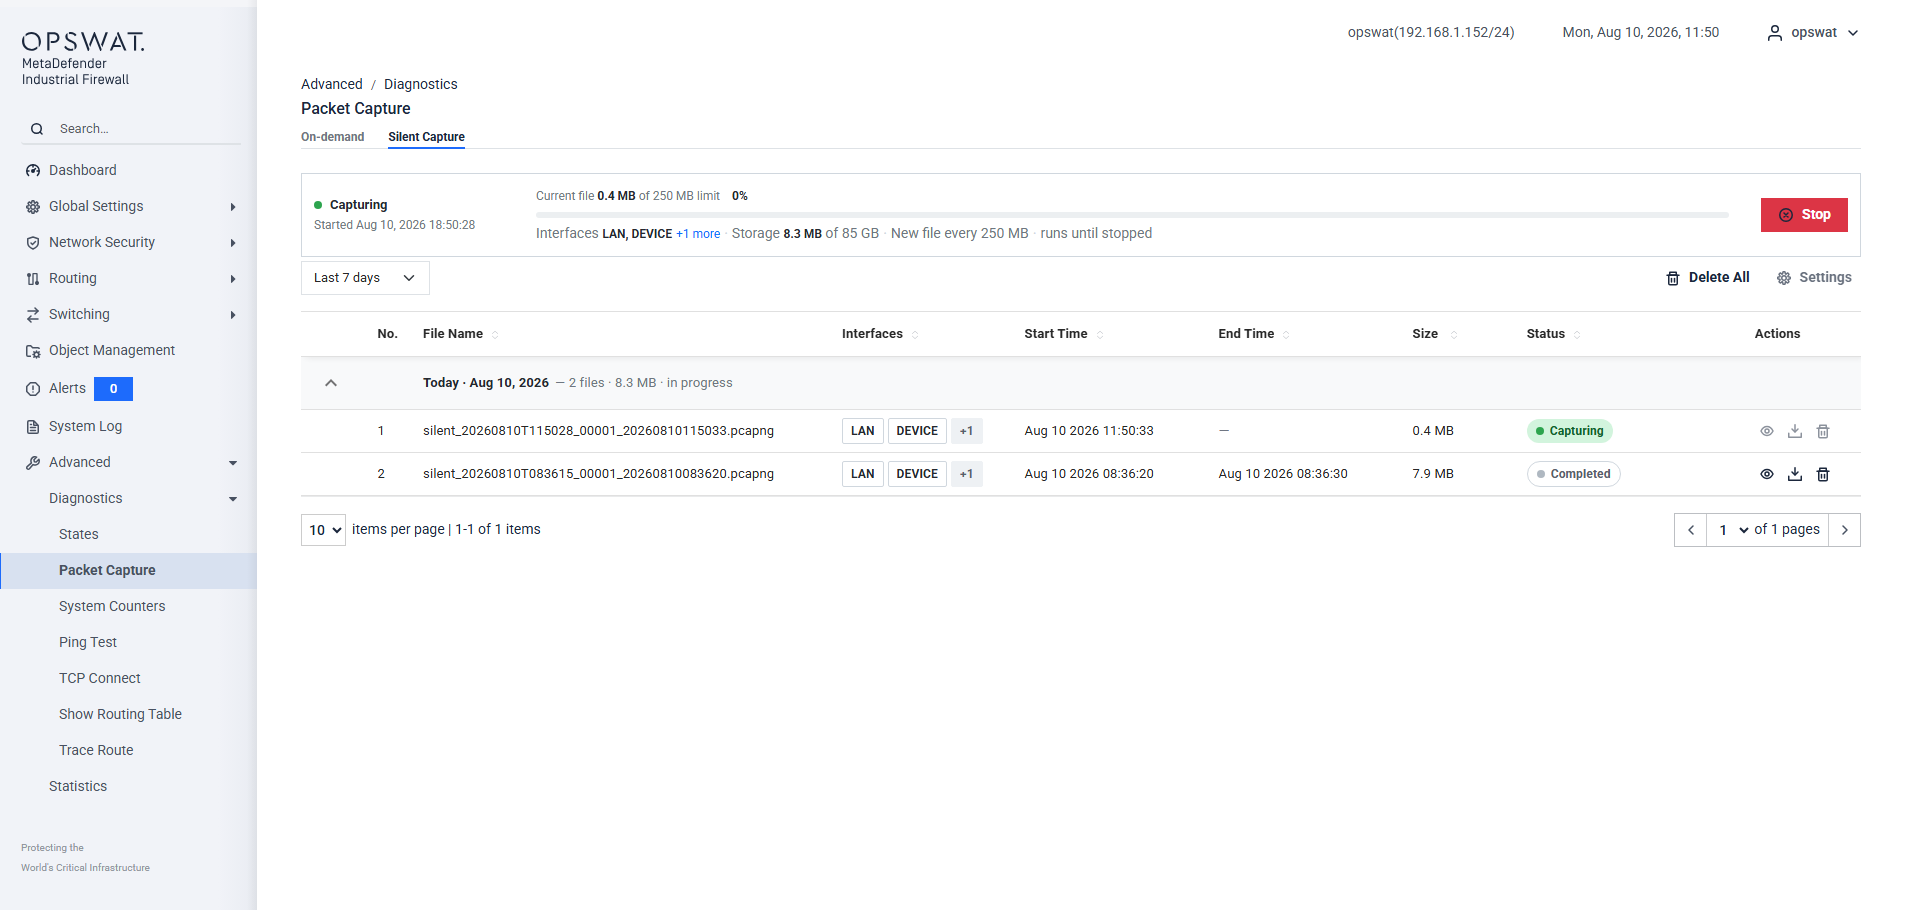Screen dimensions: 1909x910
Task: Select the Silent Capture tab
Action: pos(426,137)
